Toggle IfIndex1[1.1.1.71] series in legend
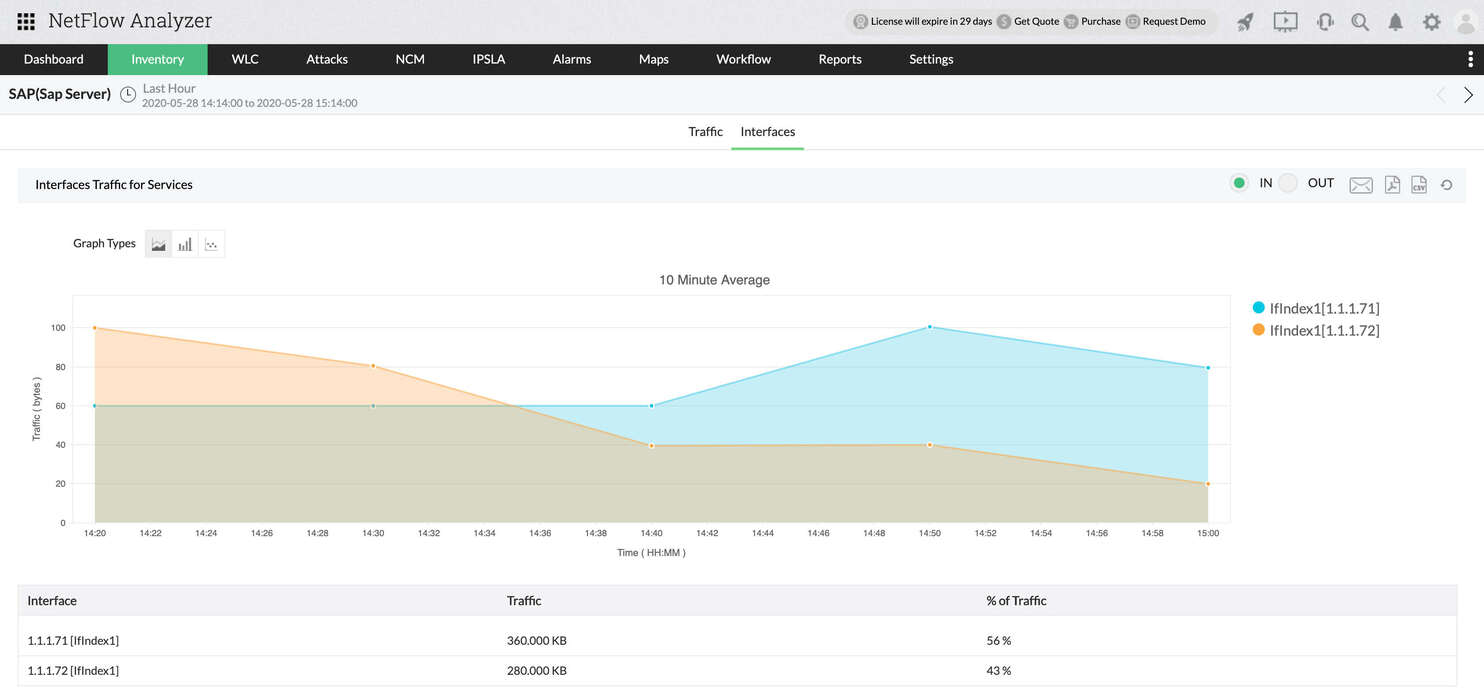1484x700 pixels. (1323, 308)
